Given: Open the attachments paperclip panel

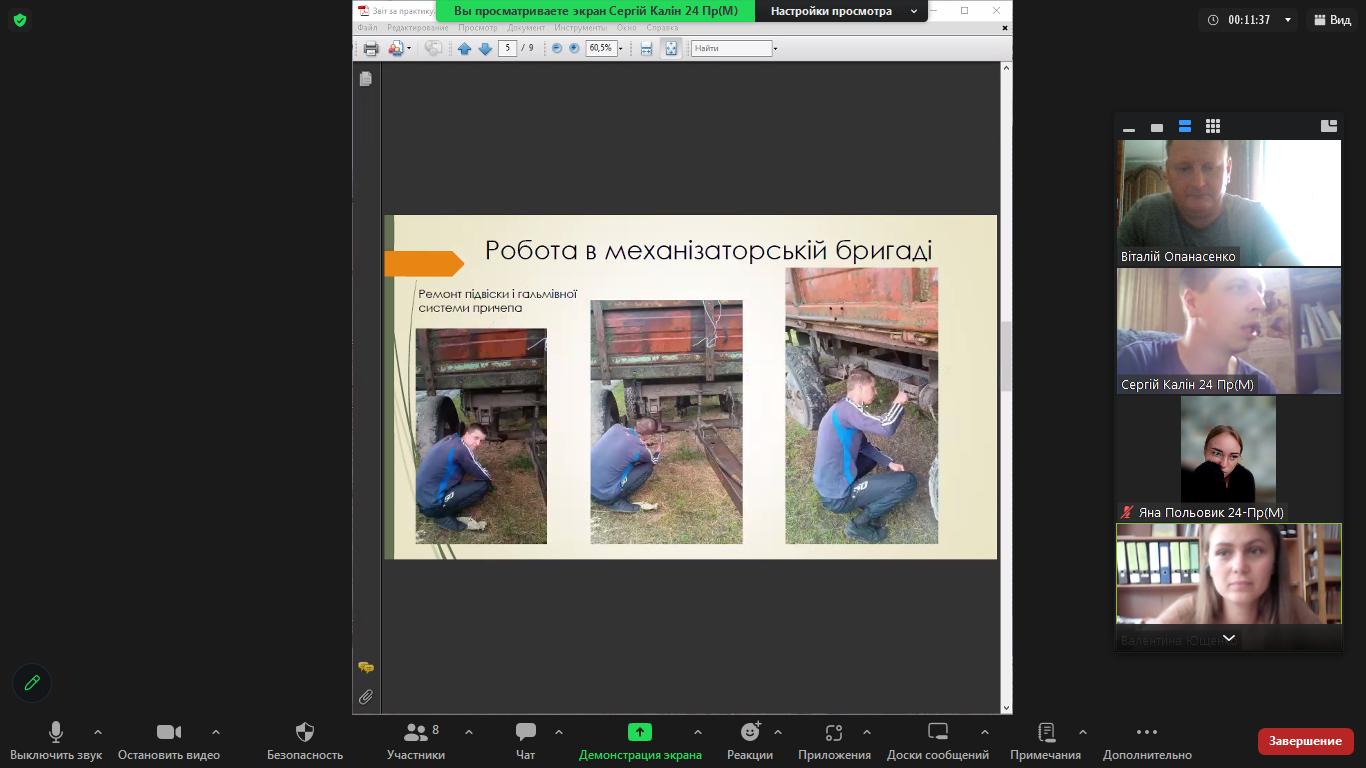Looking at the screenshot, I should [x=366, y=697].
